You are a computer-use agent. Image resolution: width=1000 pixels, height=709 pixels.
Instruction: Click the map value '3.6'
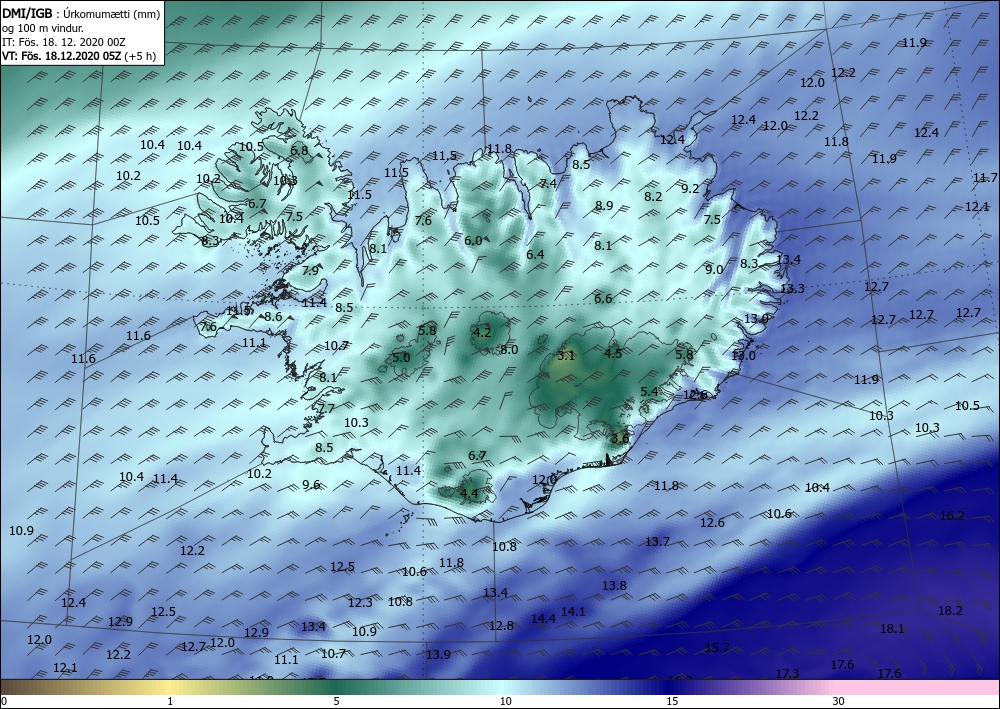[x=620, y=439]
